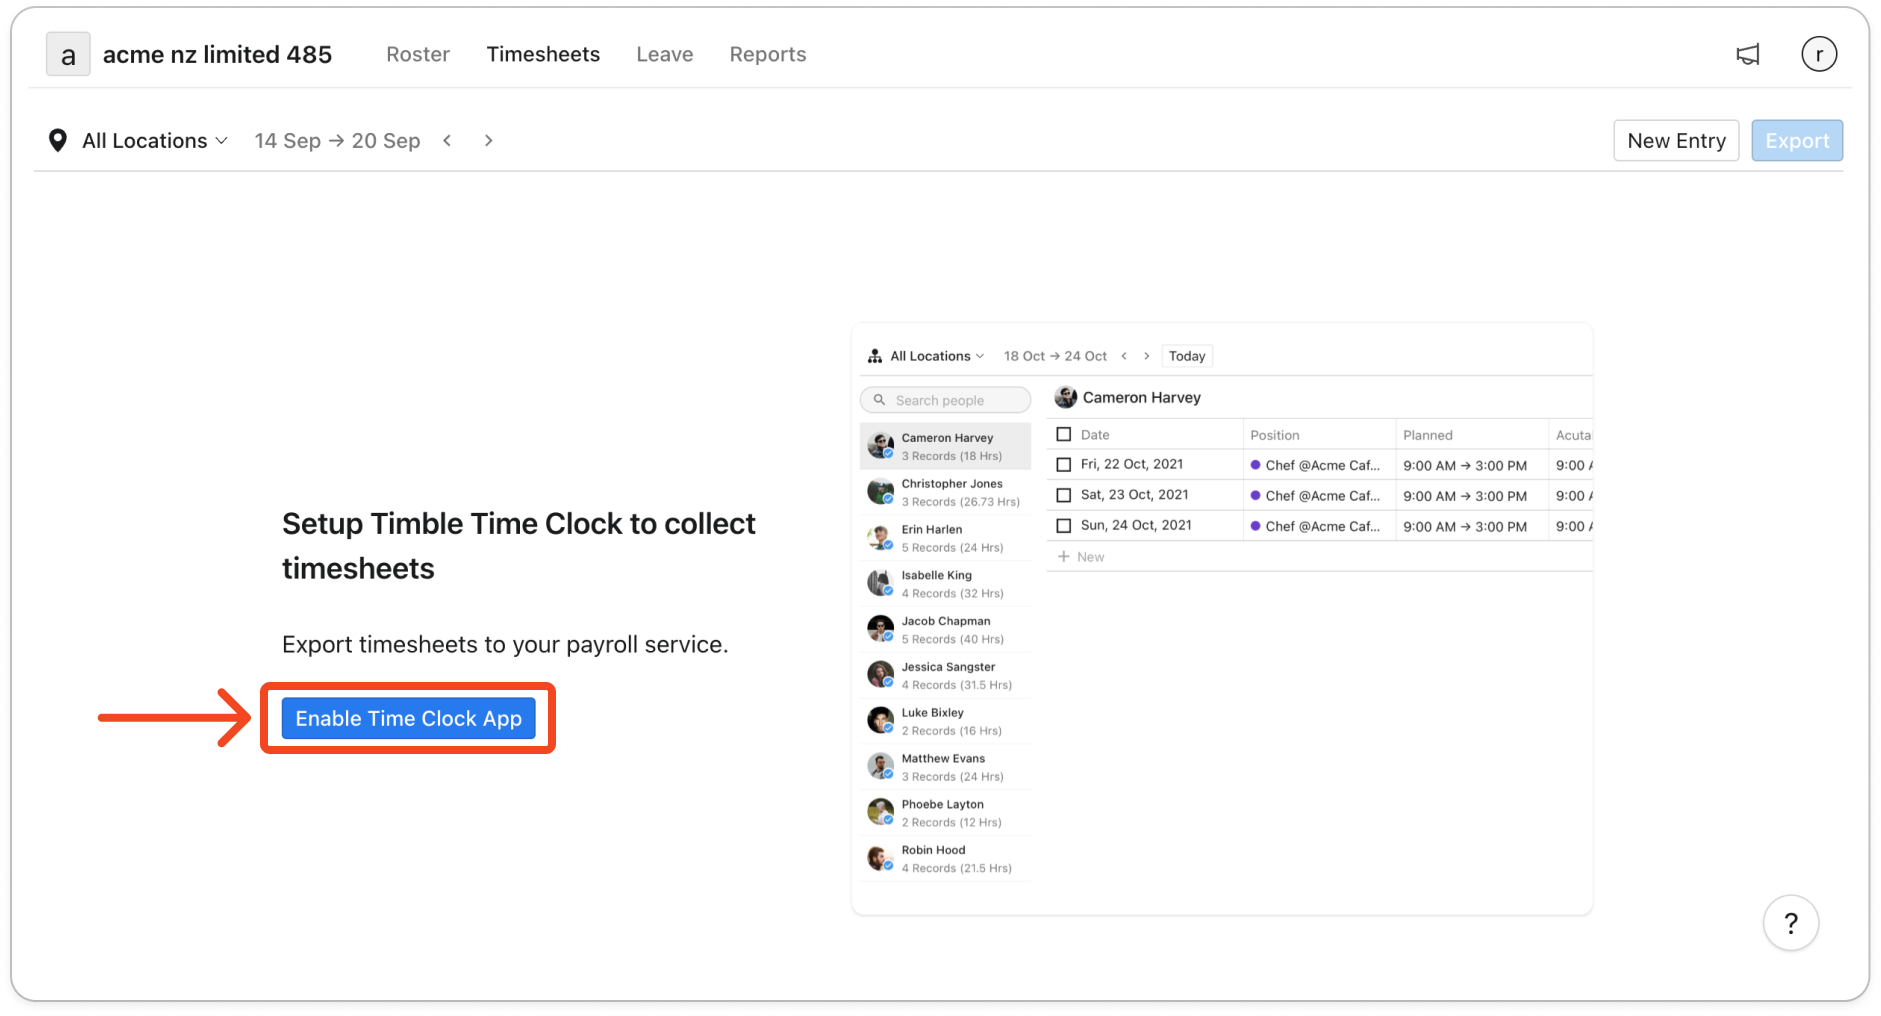Image resolution: width=1881 pixels, height=1016 pixels.
Task: Select Christopher Jones 3 Records (26.73 Hrs)
Action: [x=945, y=492]
